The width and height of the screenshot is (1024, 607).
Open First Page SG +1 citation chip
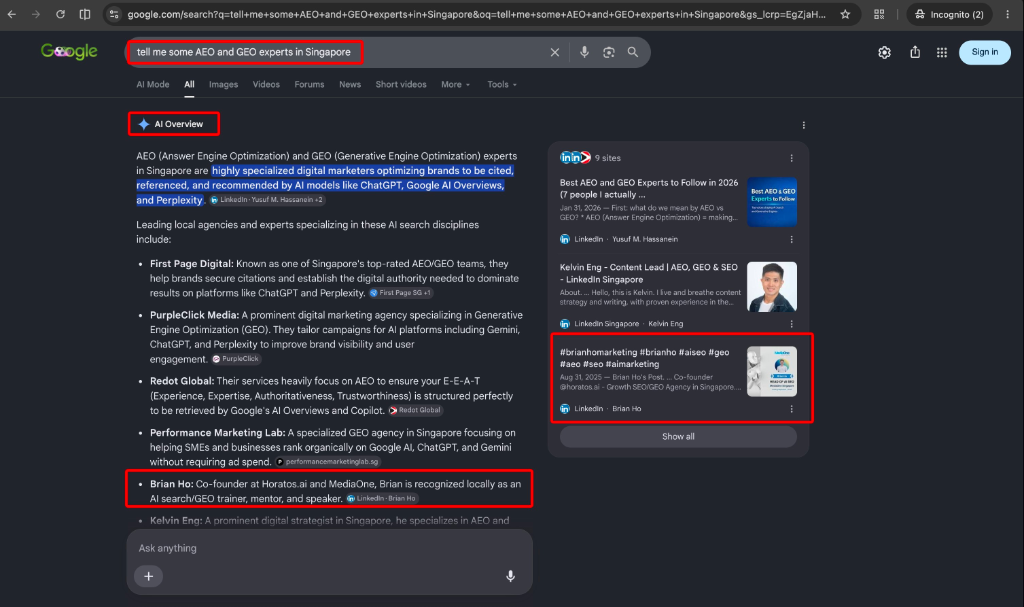(x=400, y=293)
